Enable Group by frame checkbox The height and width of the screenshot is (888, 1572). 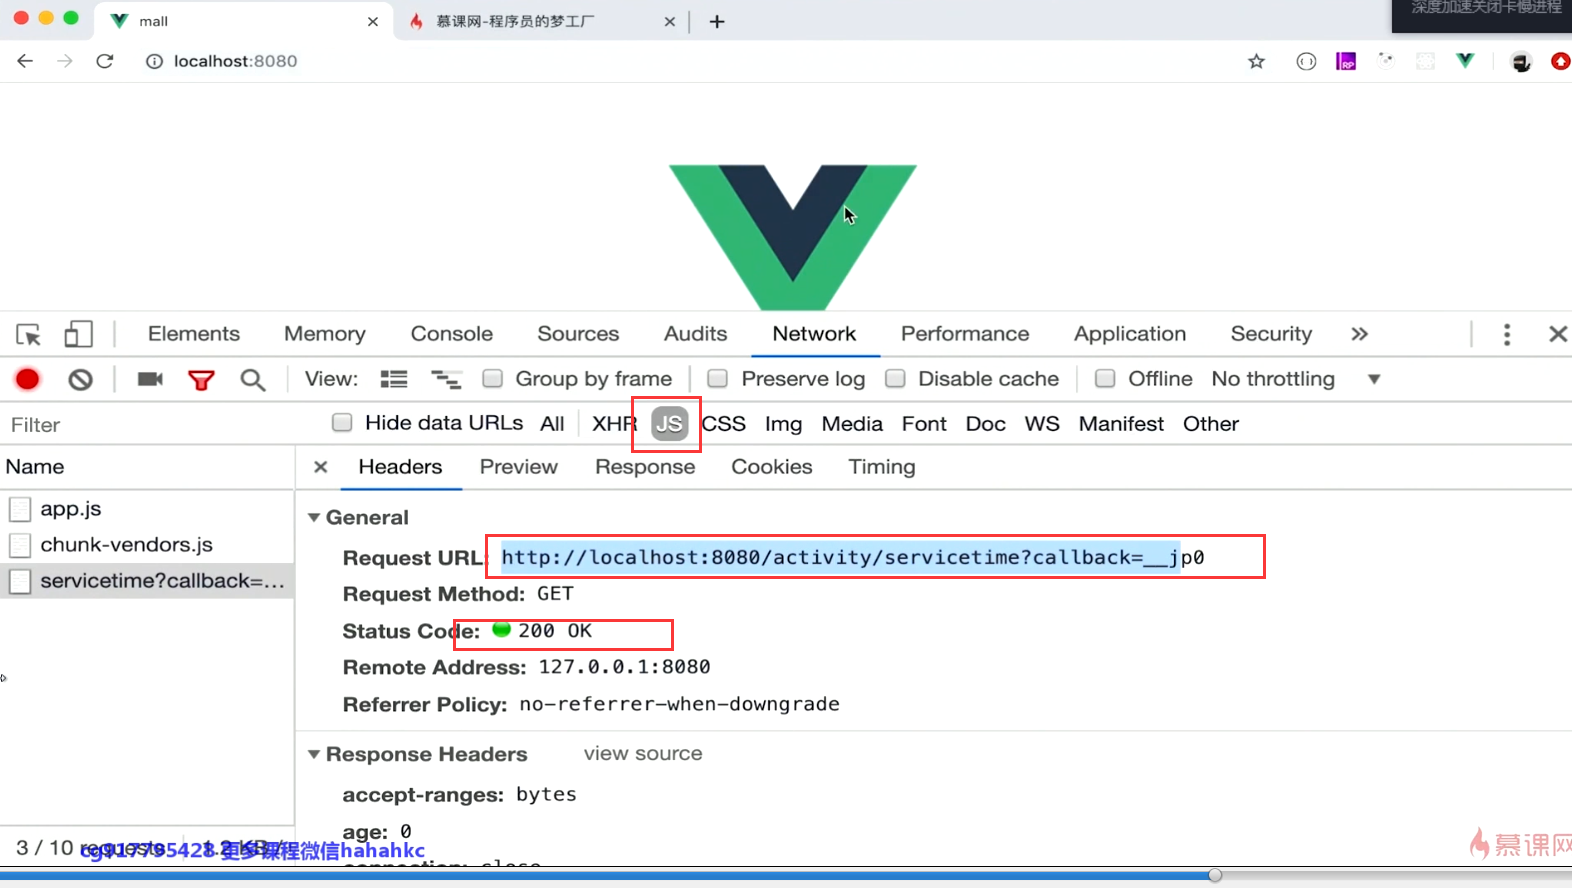pos(492,378)
